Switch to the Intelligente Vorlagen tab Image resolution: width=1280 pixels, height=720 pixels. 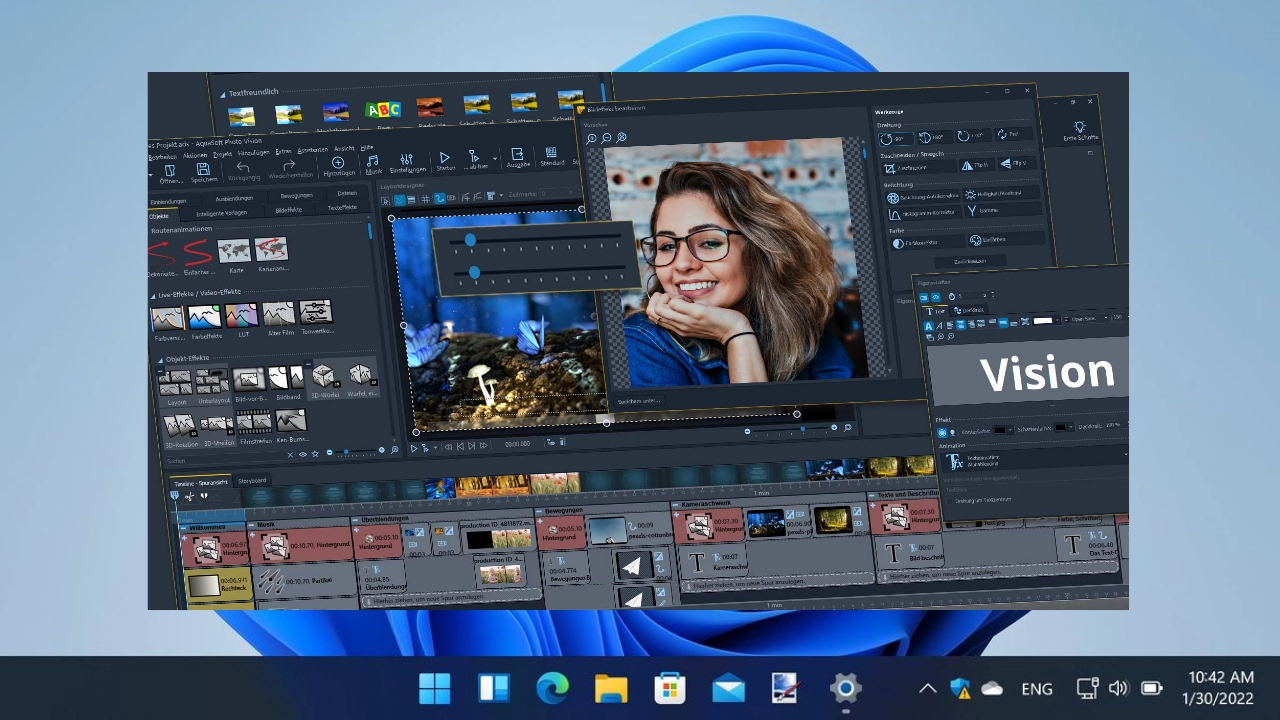point(222,214)
